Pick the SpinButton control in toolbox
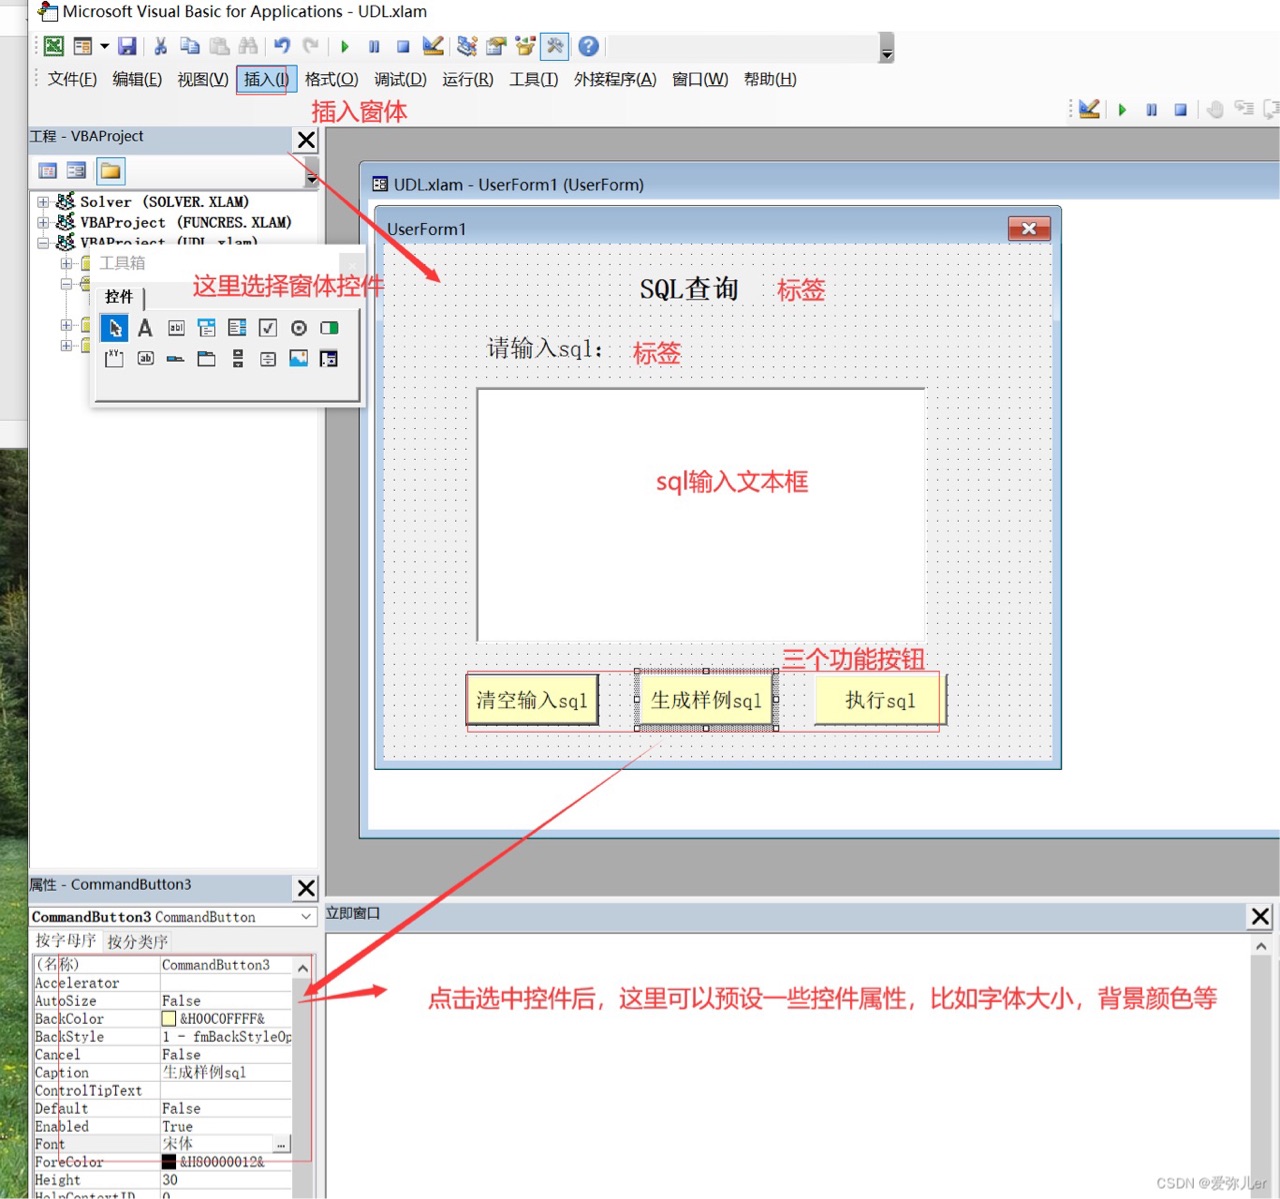This screenshot has width=1280, height=1199. point(268,358)
